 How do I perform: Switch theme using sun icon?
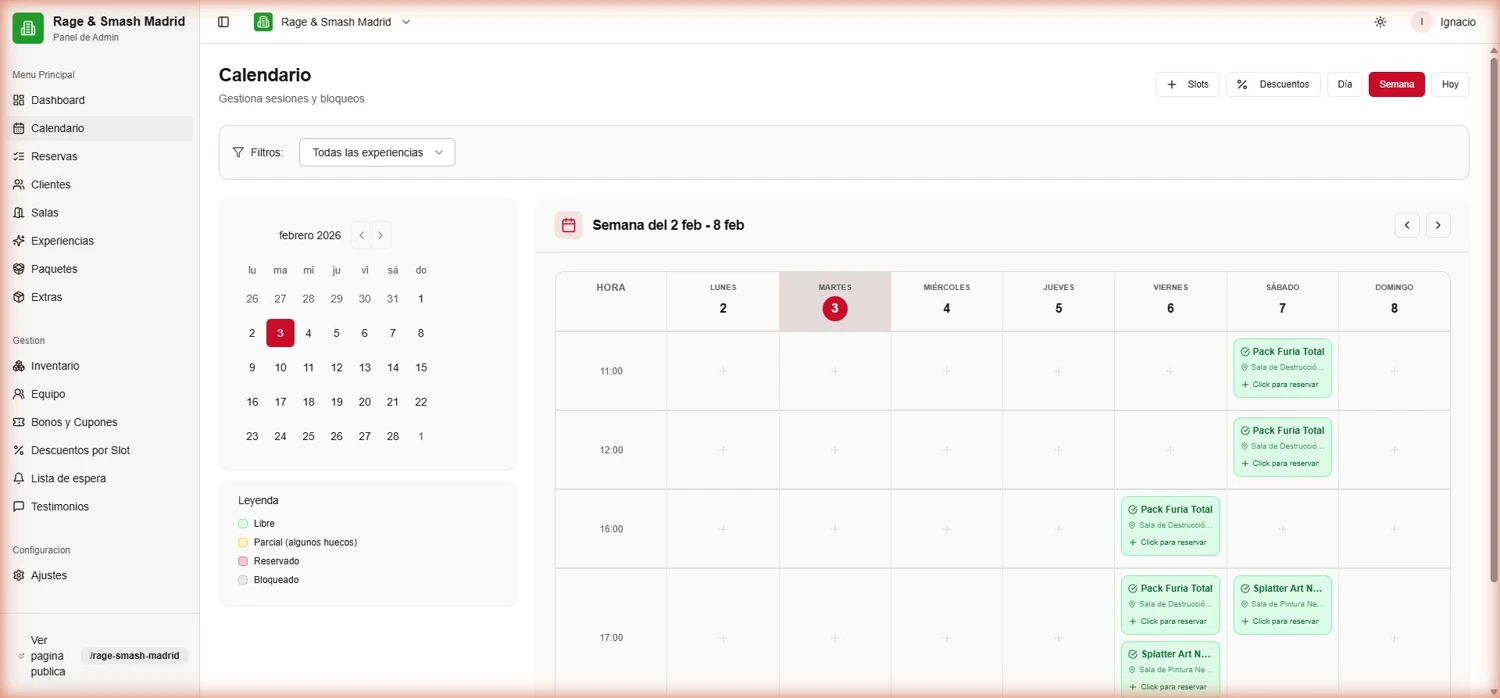click(x=1380, y=22)
